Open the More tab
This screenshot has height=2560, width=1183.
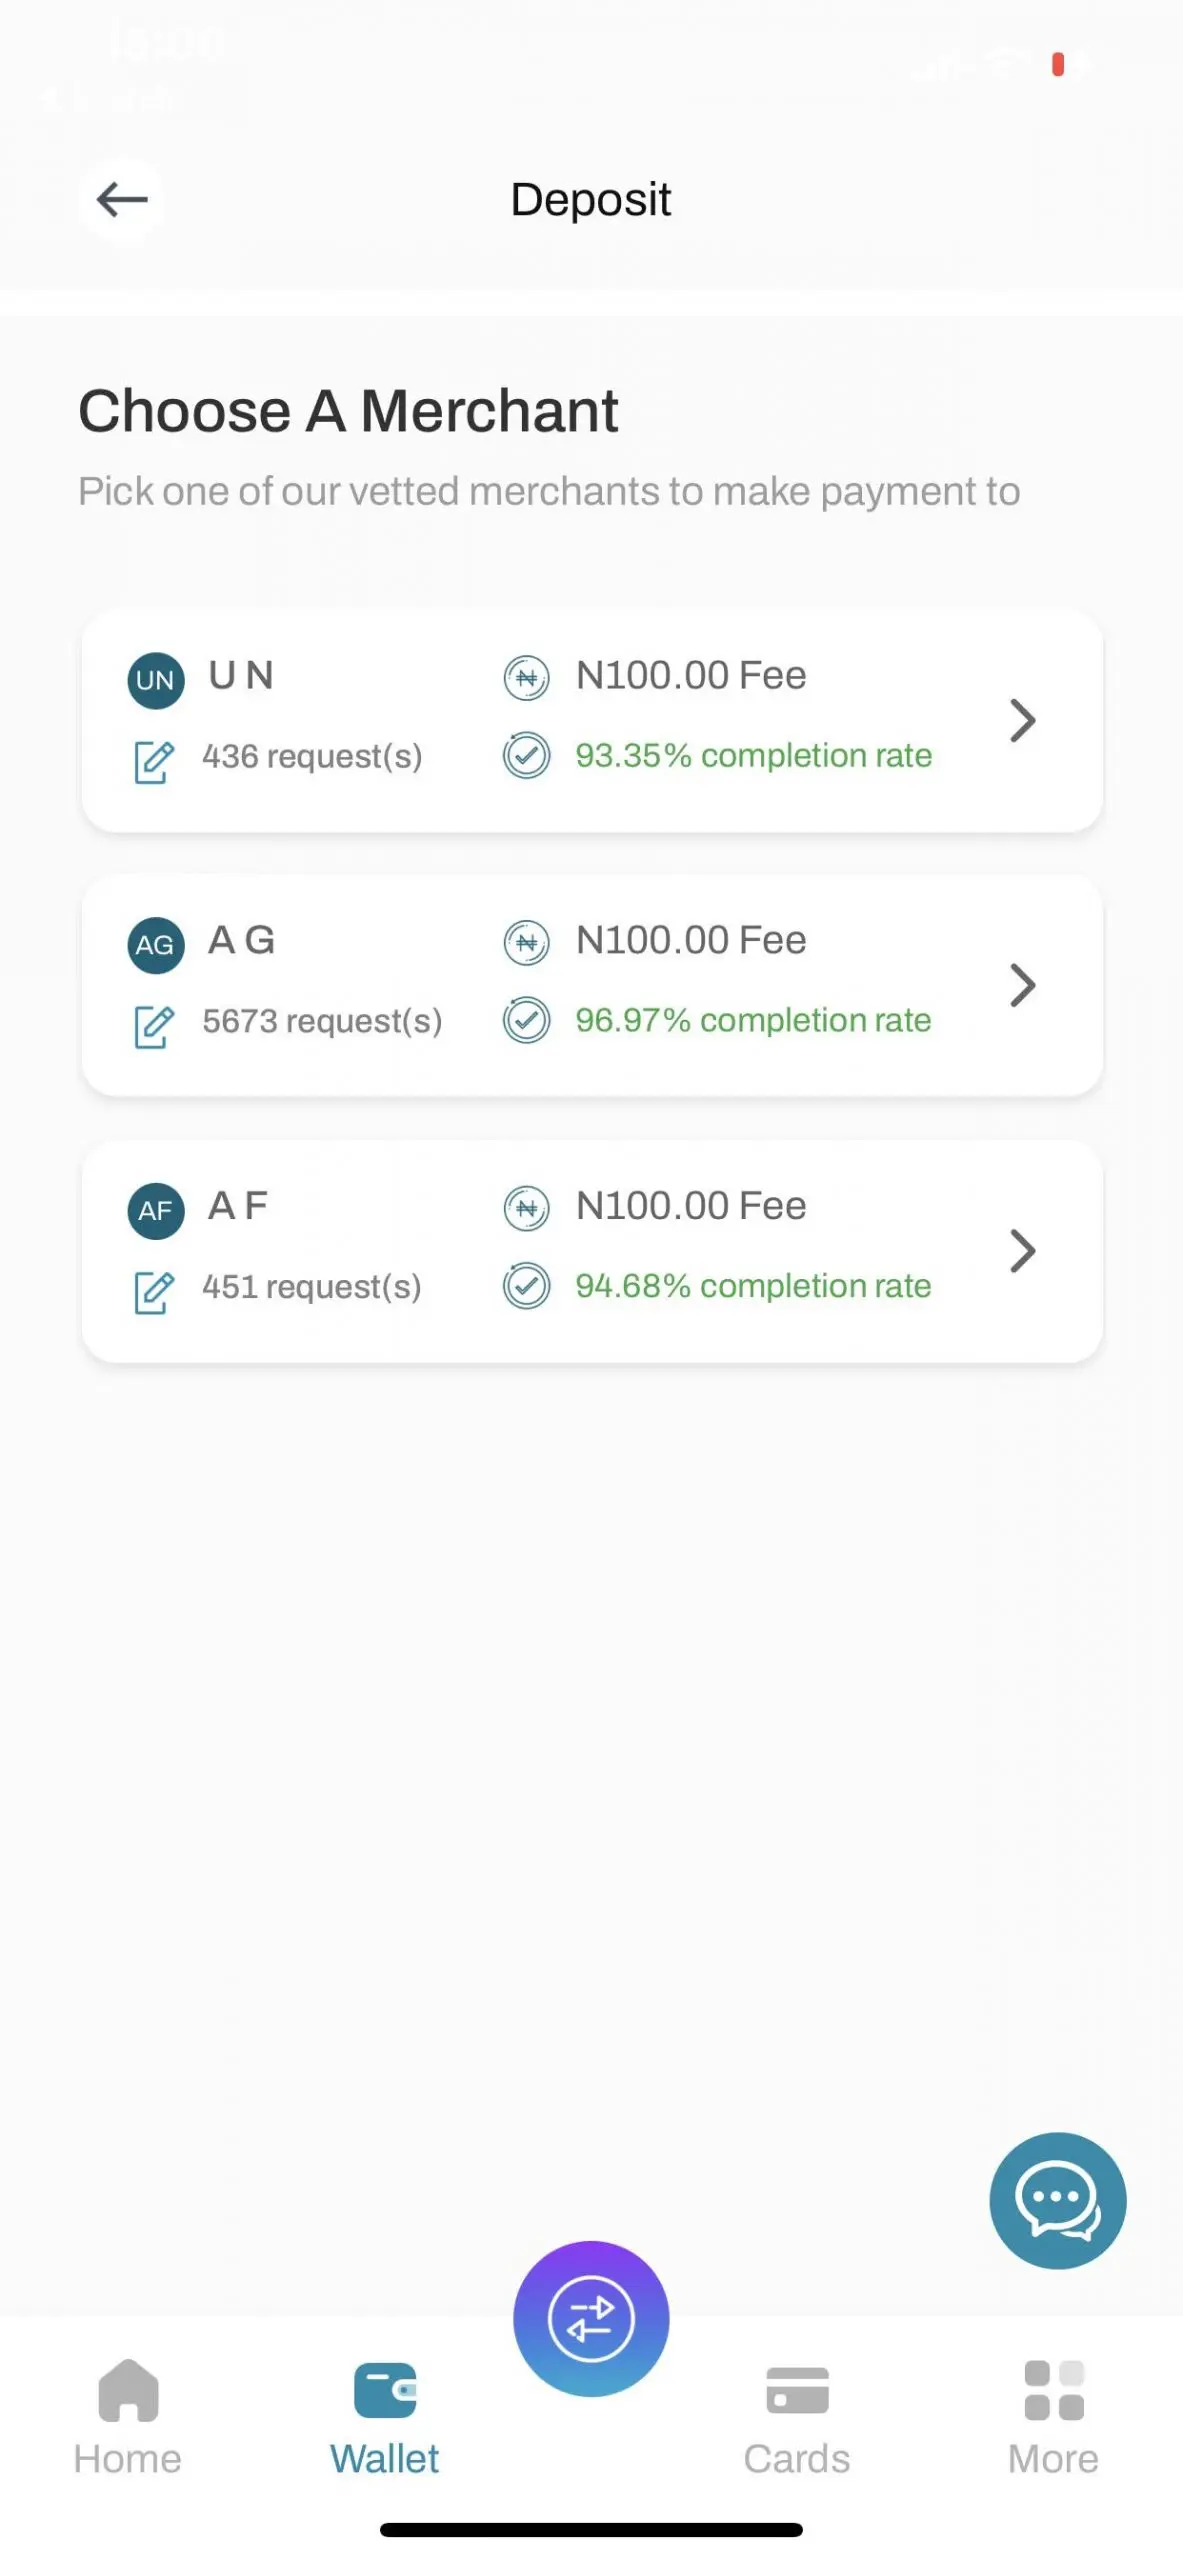click(x=1053, y=2417)
